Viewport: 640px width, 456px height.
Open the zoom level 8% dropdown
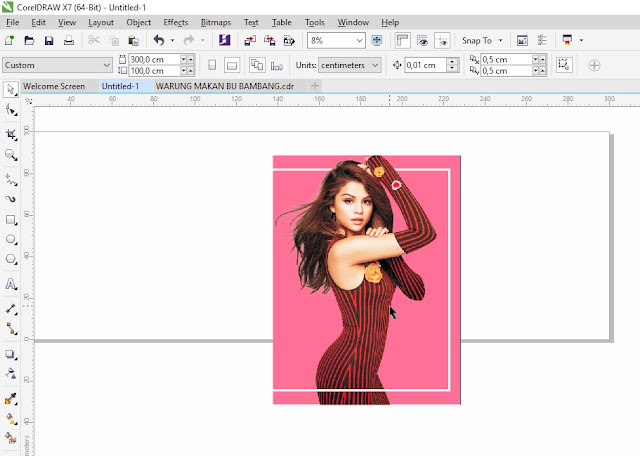[359, 40]
